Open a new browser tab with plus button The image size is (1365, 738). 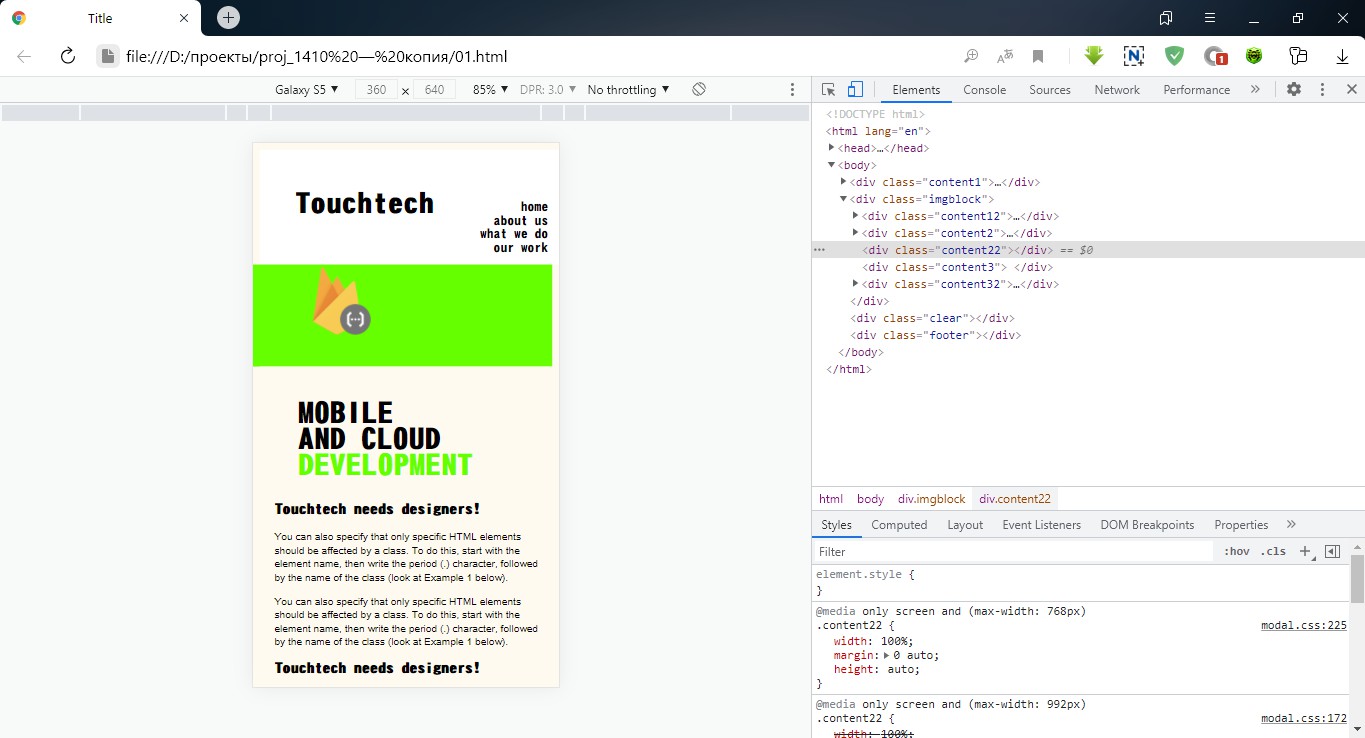(x=229, y=18)
